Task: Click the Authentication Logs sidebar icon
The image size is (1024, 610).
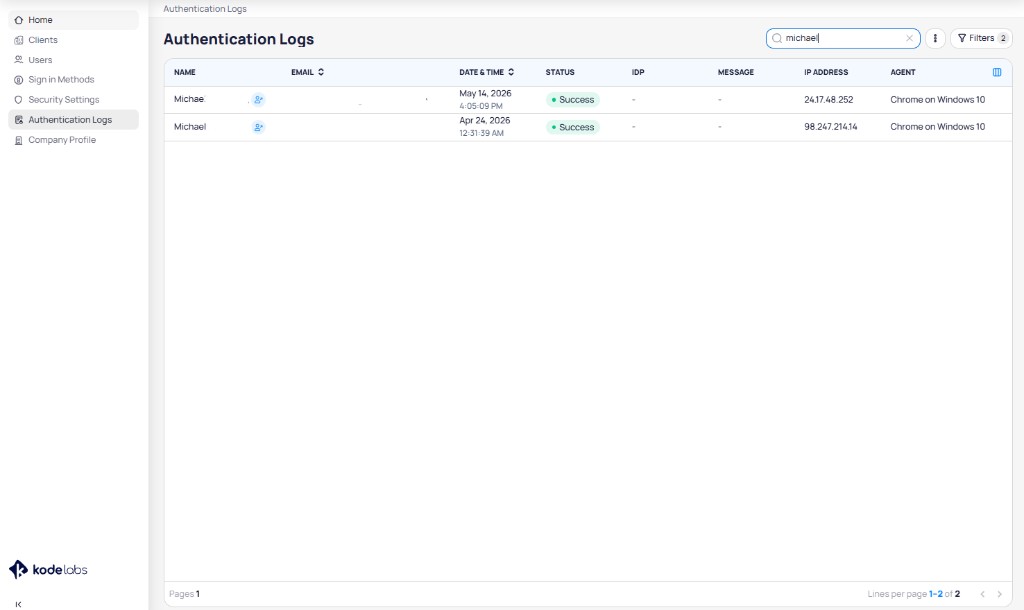Action: point(18,120)
